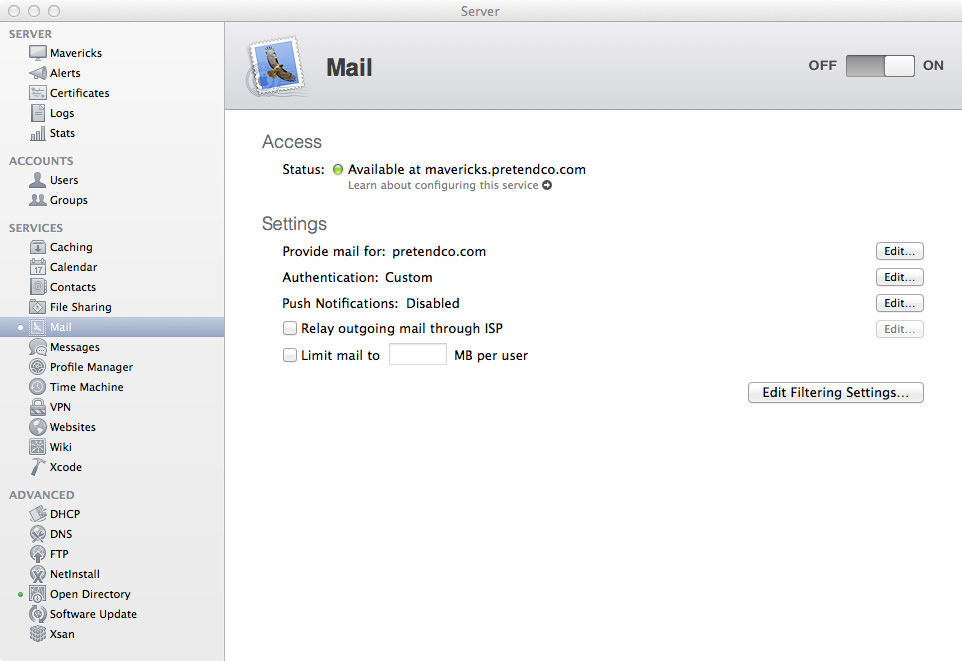Click the arrow beside Learn about configuring
The image size is (962, 661).
(547, 185)
